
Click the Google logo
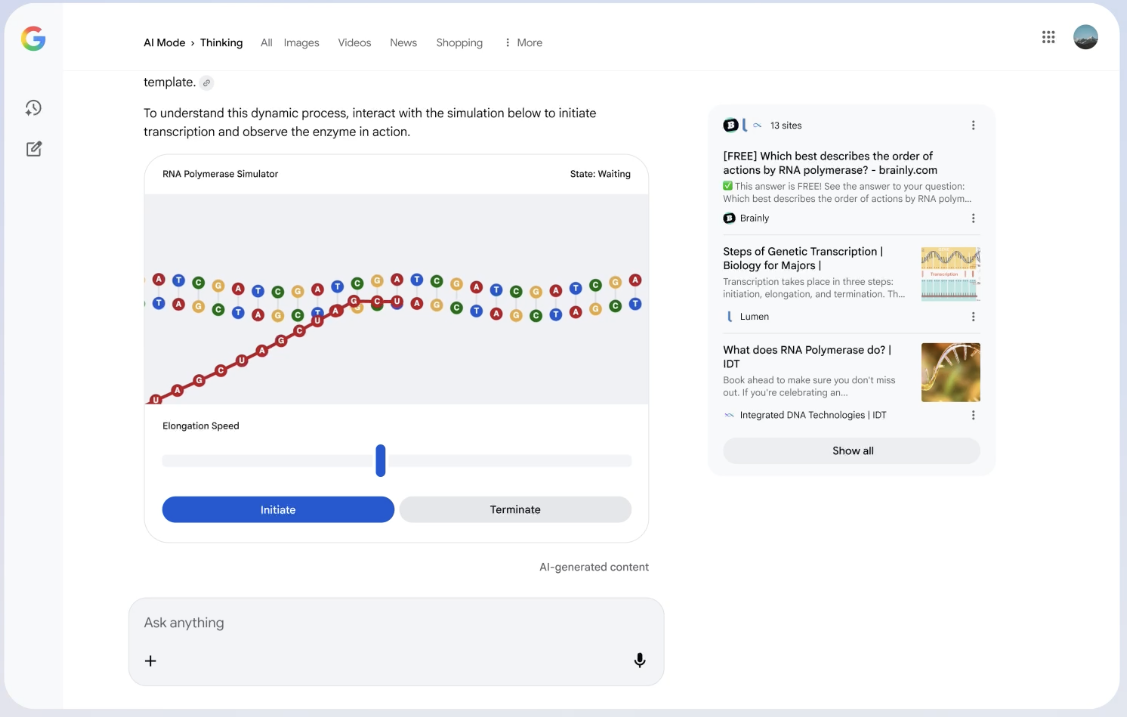pyautogui.click(x=33, y=39)
